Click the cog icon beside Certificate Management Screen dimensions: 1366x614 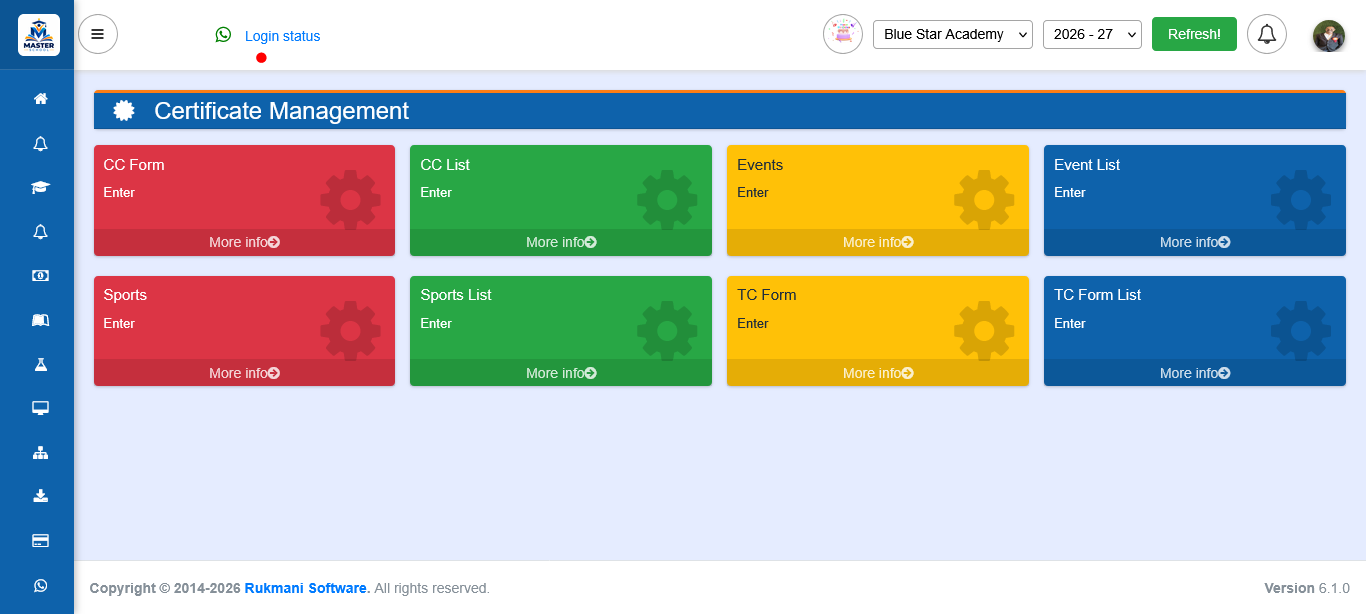click(x=124, y=111)
